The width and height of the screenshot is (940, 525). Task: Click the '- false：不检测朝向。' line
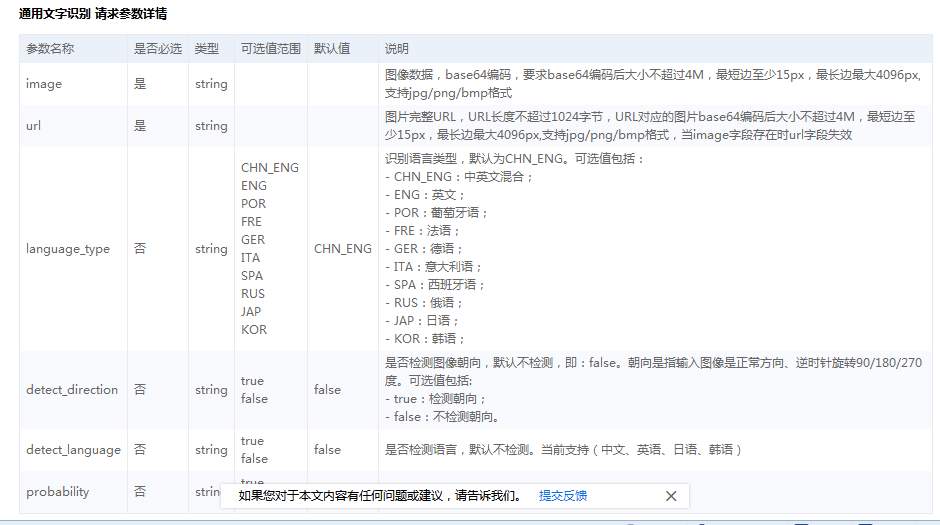coord(442,417)
